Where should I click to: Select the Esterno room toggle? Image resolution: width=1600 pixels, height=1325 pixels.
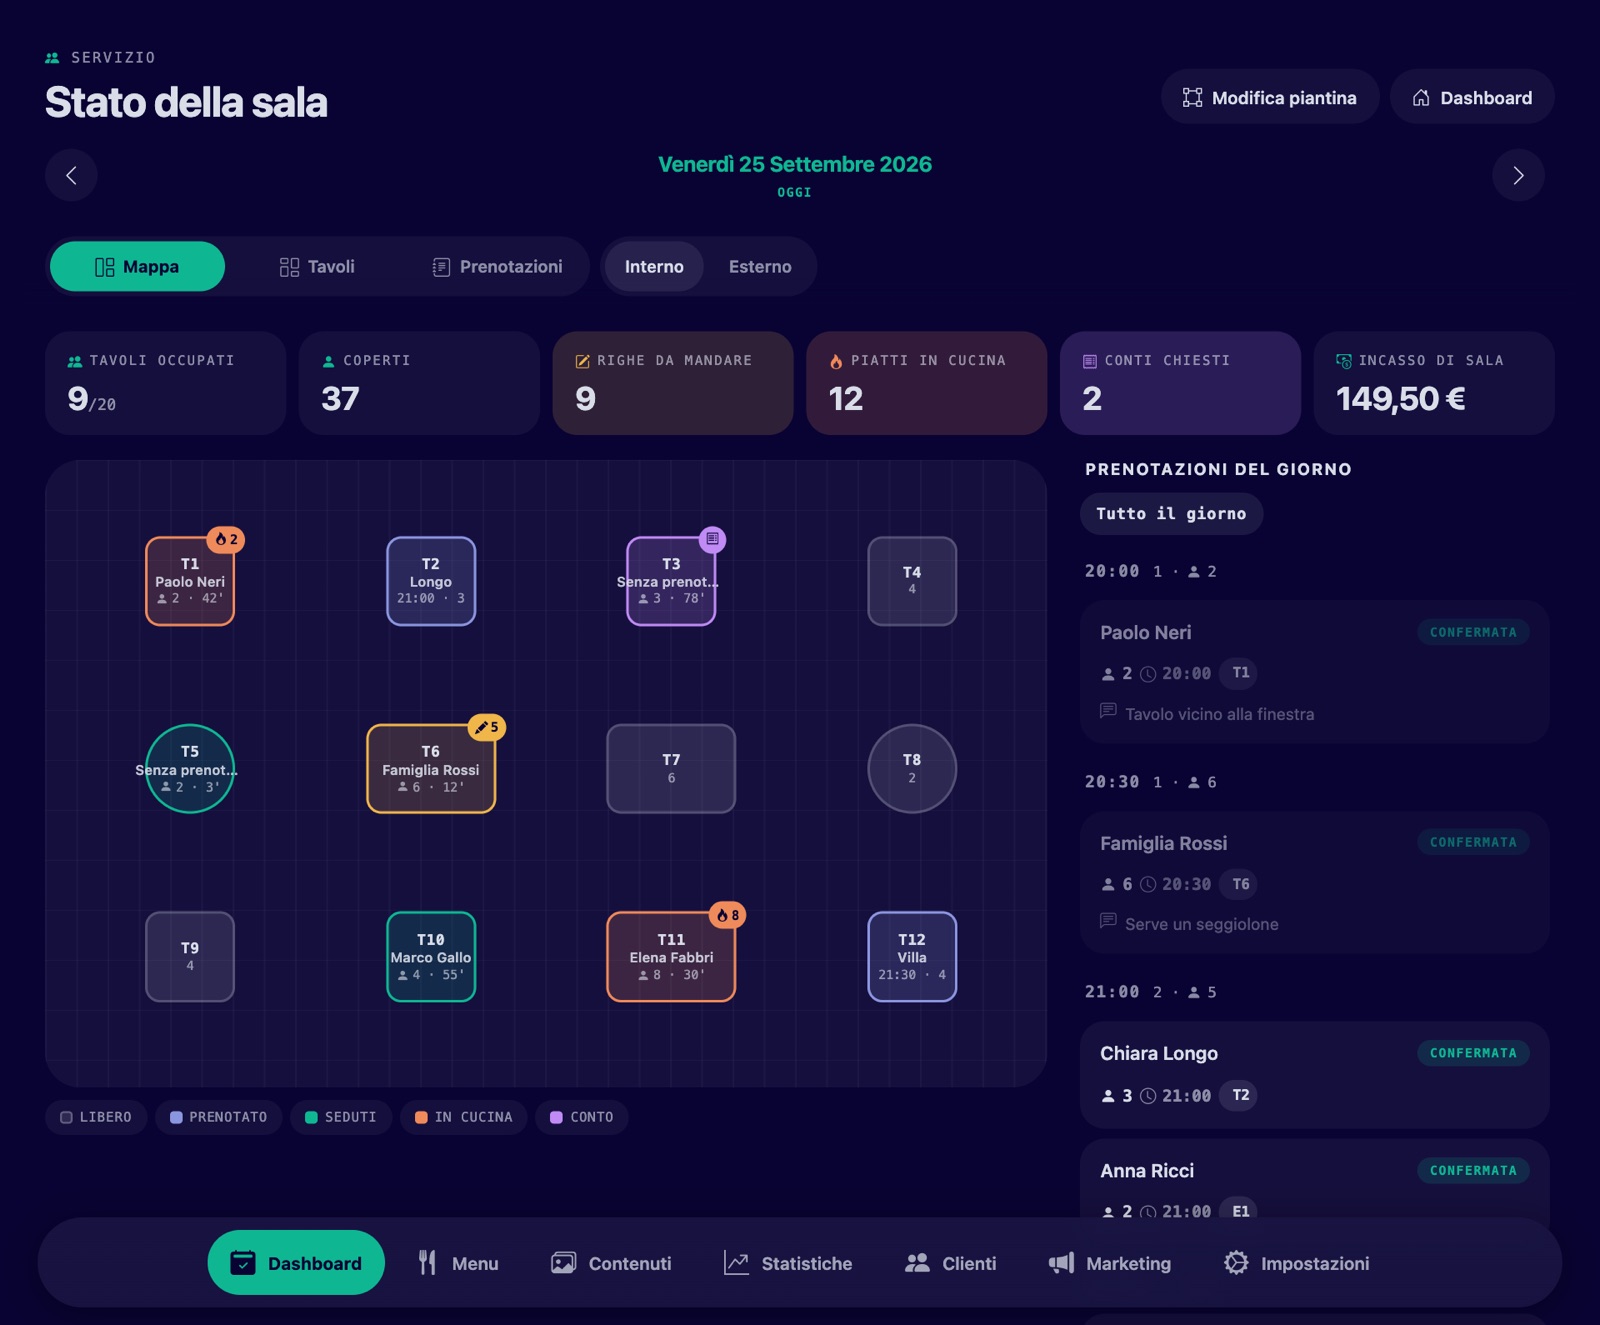coord(760,266)
